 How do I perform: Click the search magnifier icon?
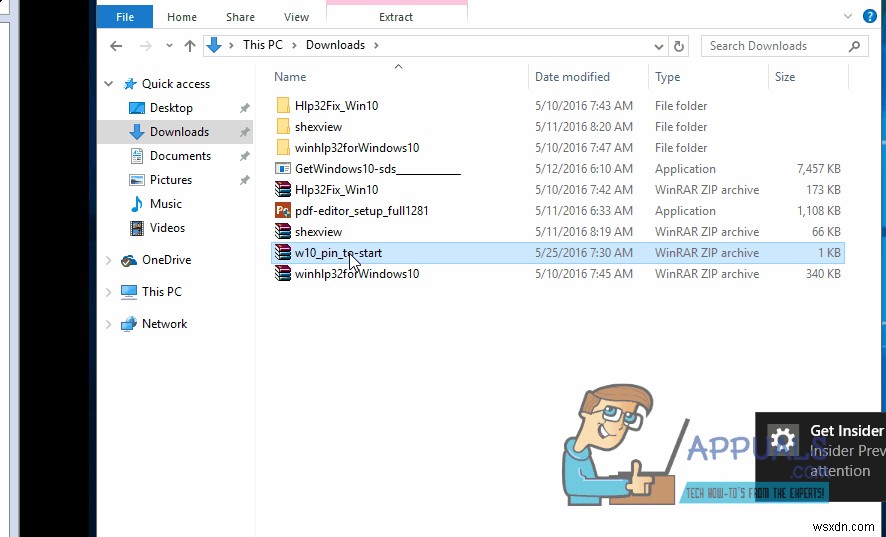[854, 46]
